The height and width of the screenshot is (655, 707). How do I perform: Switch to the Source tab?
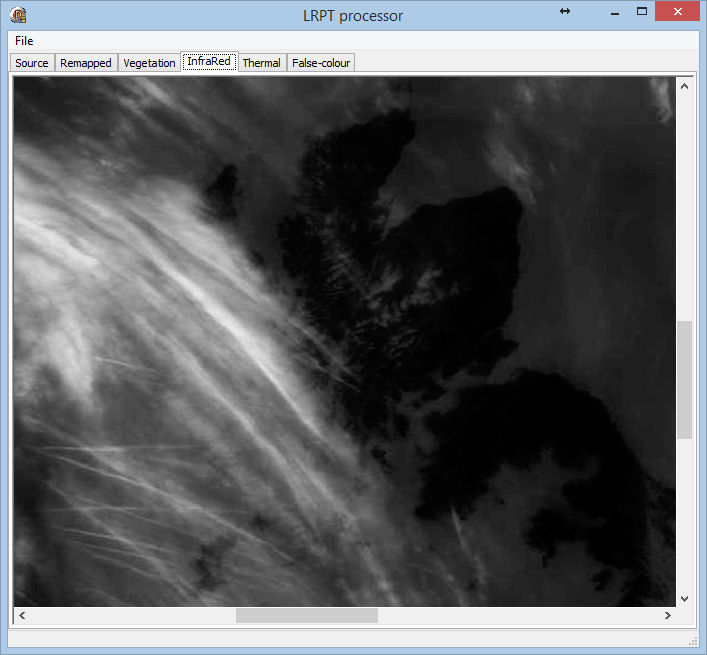32,63
